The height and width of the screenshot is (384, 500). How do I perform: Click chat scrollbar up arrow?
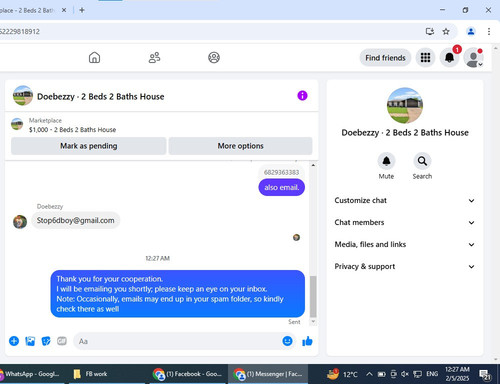[x=313, y=165]
